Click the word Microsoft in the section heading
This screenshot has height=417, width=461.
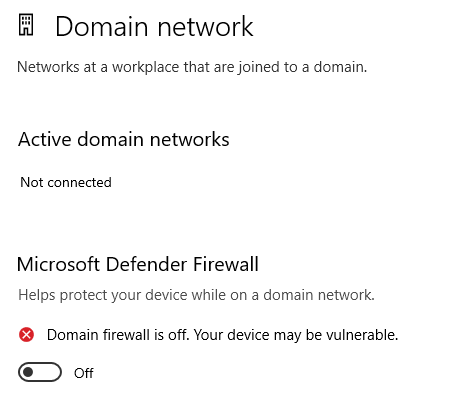point(58,264)
